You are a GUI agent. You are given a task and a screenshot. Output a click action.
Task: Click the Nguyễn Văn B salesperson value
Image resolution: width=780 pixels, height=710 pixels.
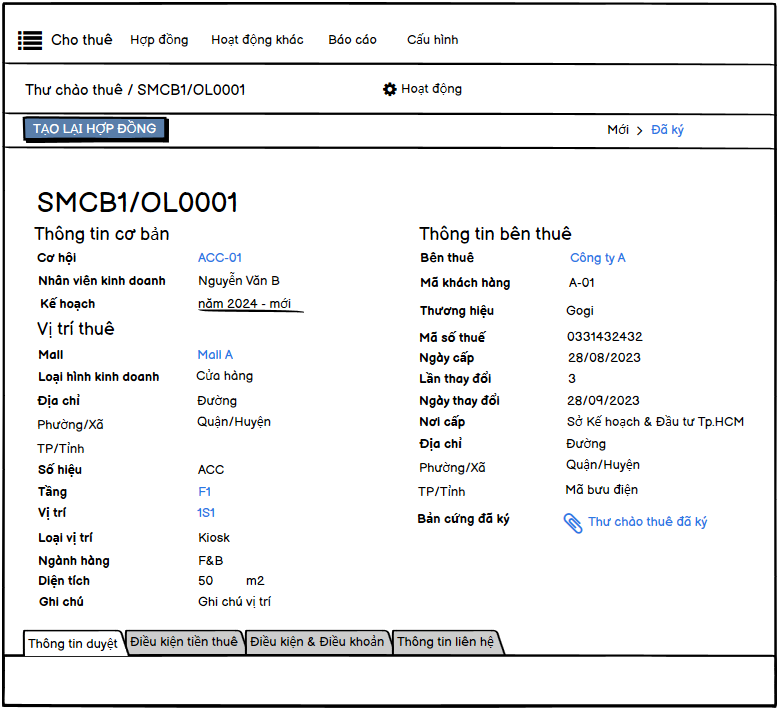(x=239, y=281)
